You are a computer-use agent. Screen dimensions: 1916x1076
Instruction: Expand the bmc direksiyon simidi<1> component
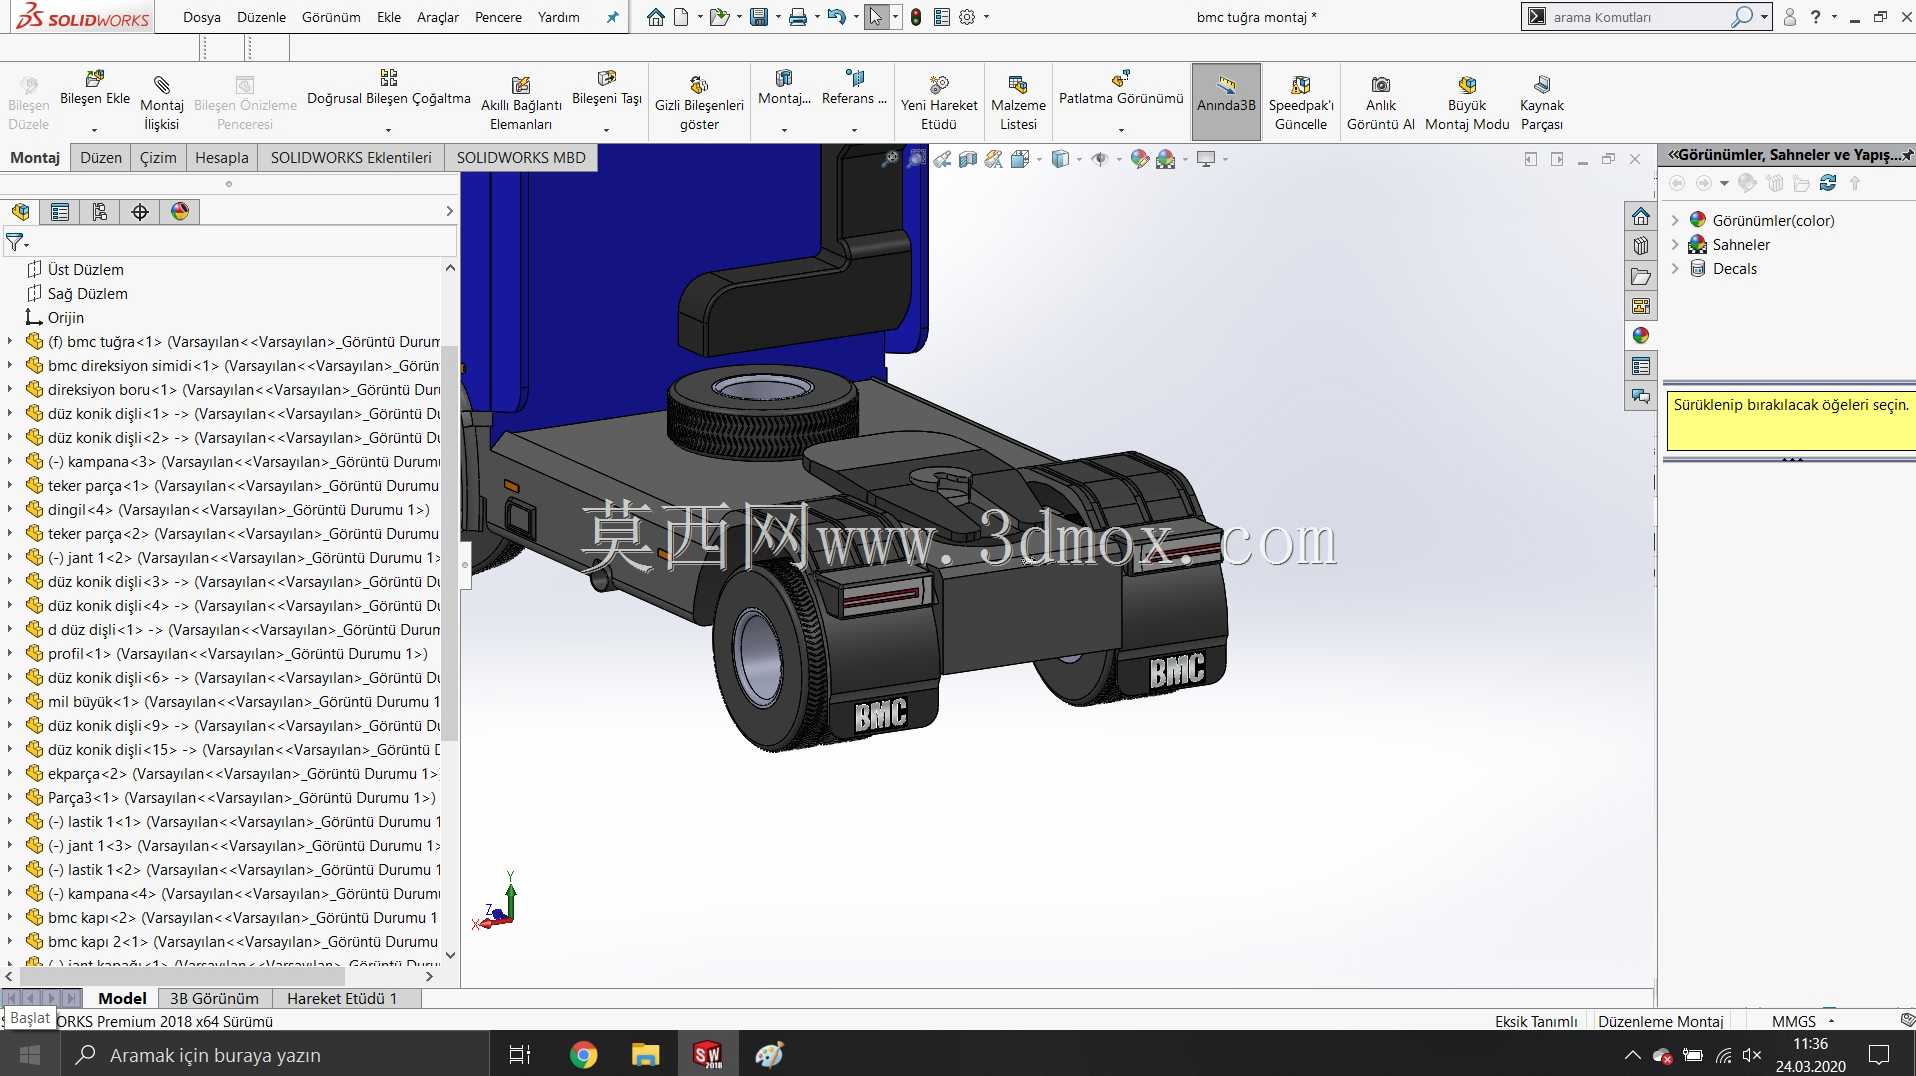pos(10,366)
